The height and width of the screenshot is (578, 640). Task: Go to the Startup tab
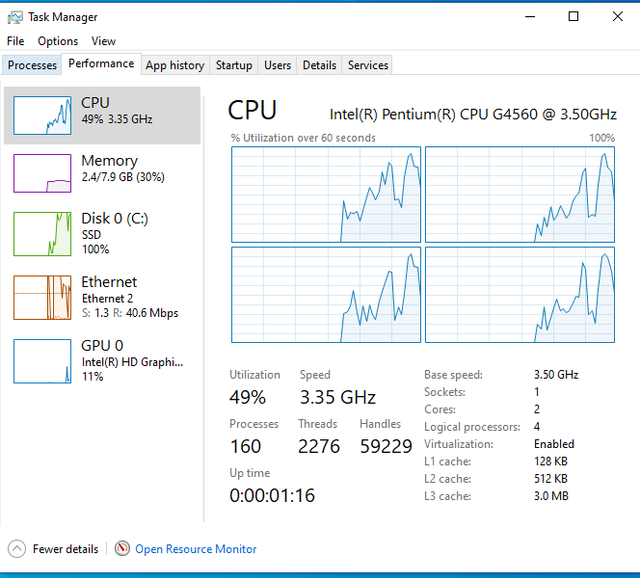pos(234,65)
